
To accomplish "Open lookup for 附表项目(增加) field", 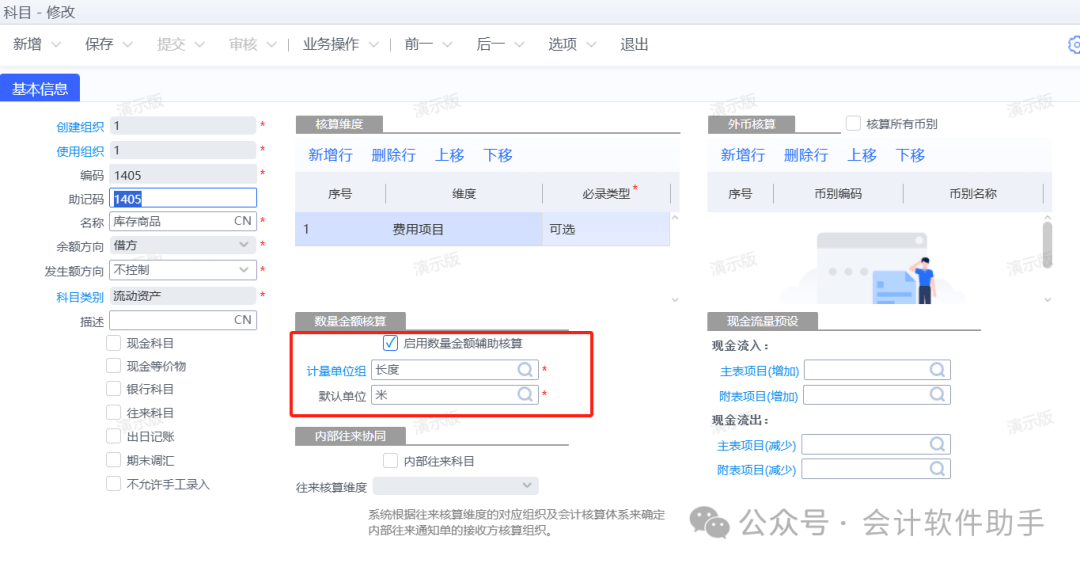I will [937, 396].
